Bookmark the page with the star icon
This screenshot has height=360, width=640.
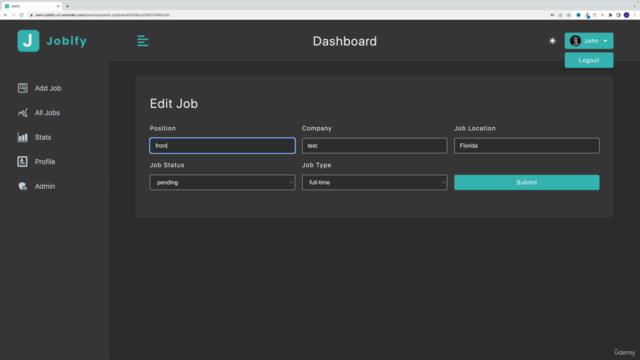(568, 15)
